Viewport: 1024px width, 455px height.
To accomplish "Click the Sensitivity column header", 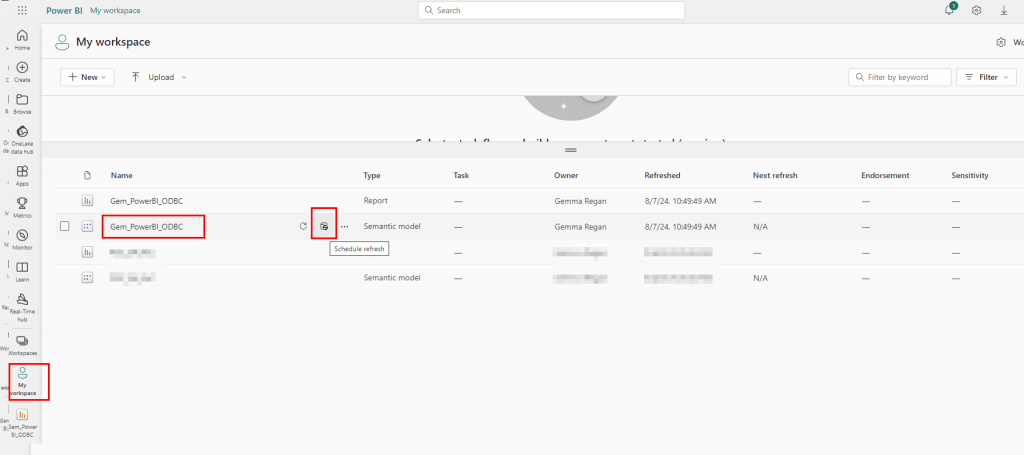I will click(970, 176).
